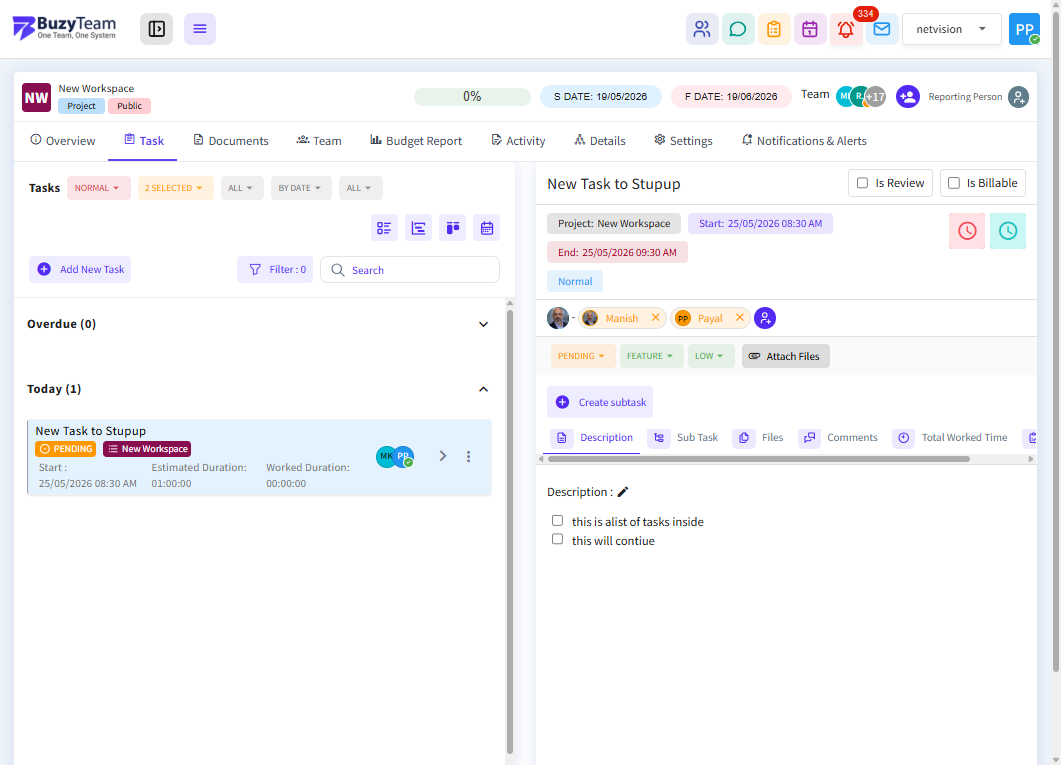Open the hamburger menu button
Image resolution: width=1061 pixels, height=765 pixels.
pyautogui.click(x=200, y=29)
